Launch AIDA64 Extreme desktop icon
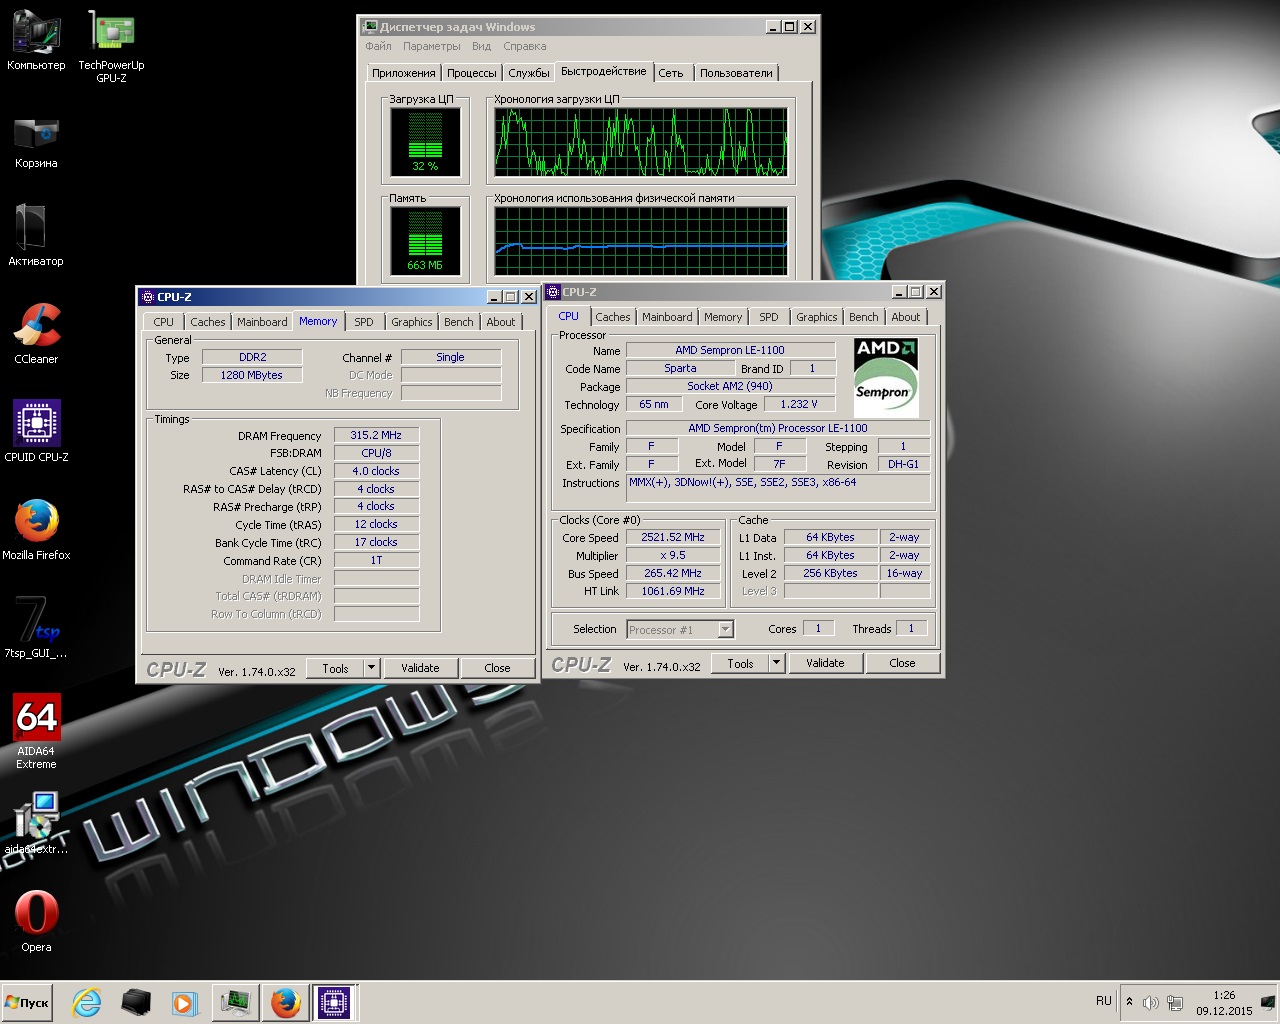The width and height of the screenshot is (1280, 1024). tap(36, 731)
